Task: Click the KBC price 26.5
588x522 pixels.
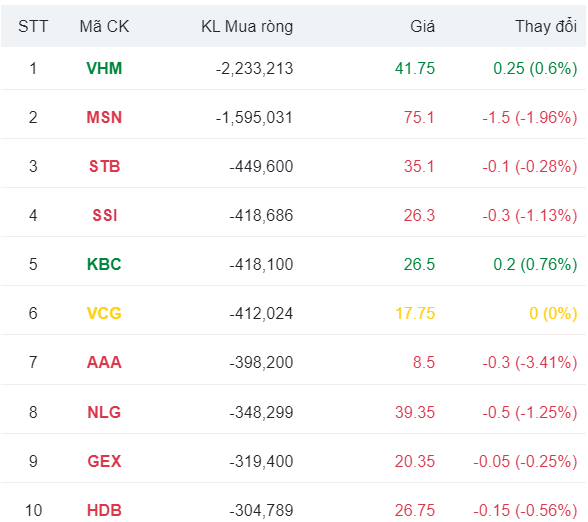Action: (419, 264)
